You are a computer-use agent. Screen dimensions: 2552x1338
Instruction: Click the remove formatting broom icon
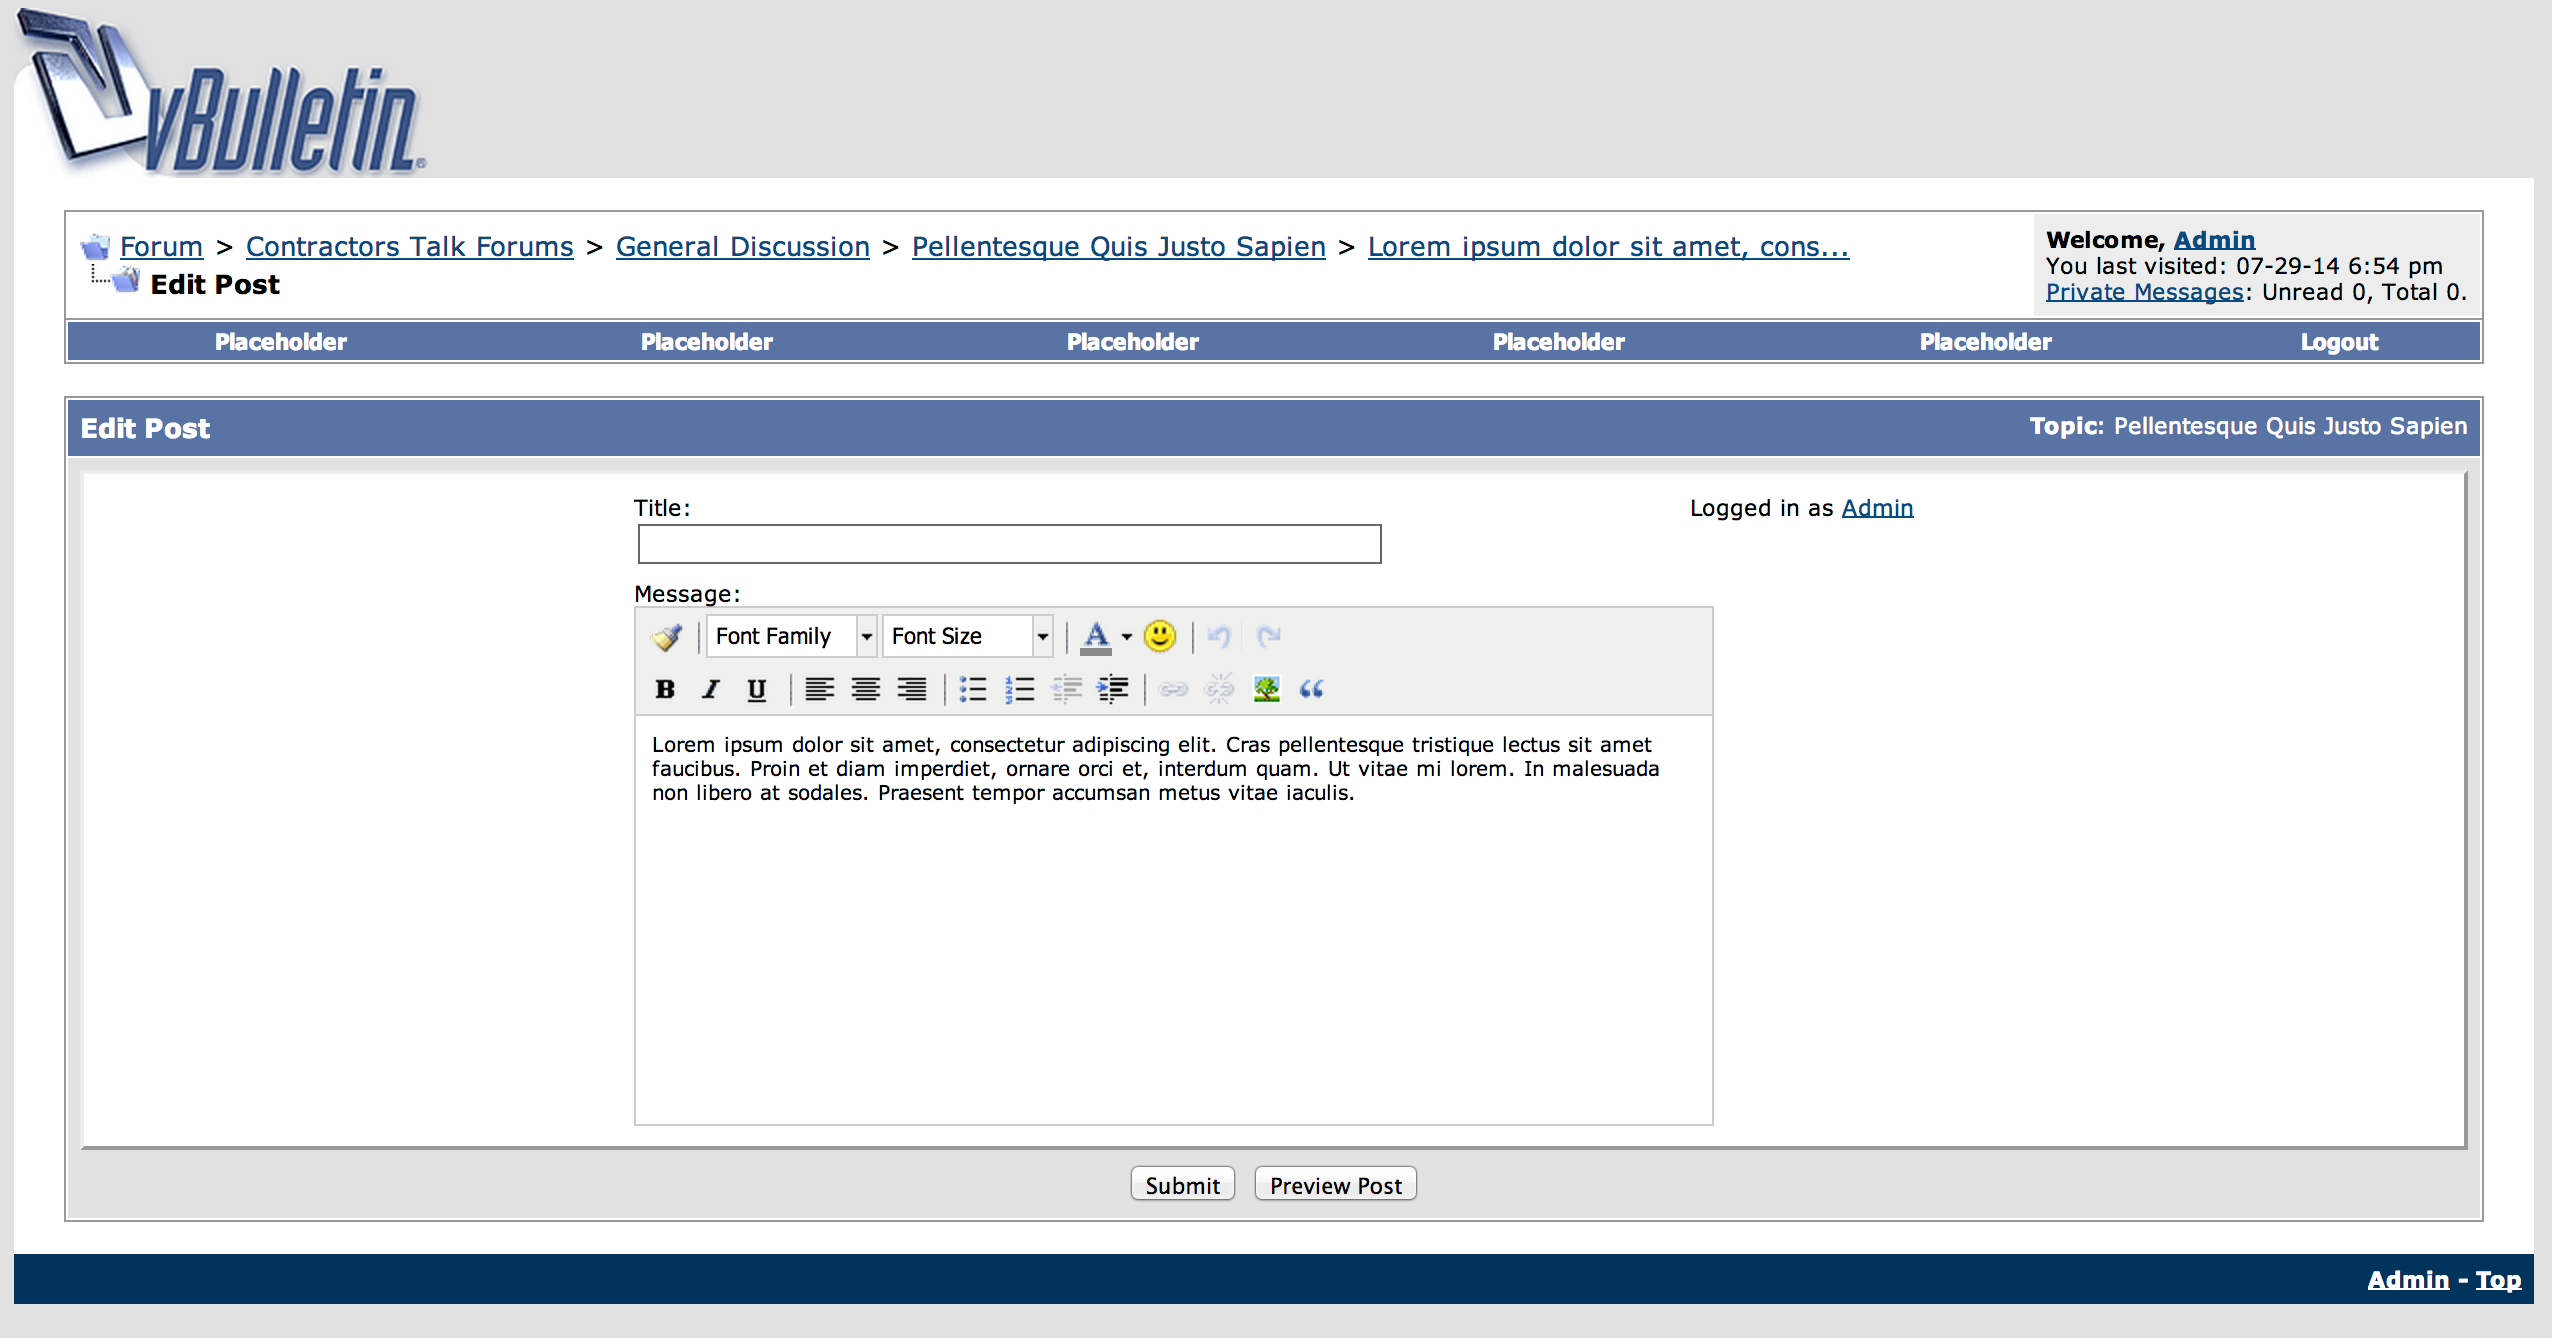pyautogui.click(x=666, y=636)
